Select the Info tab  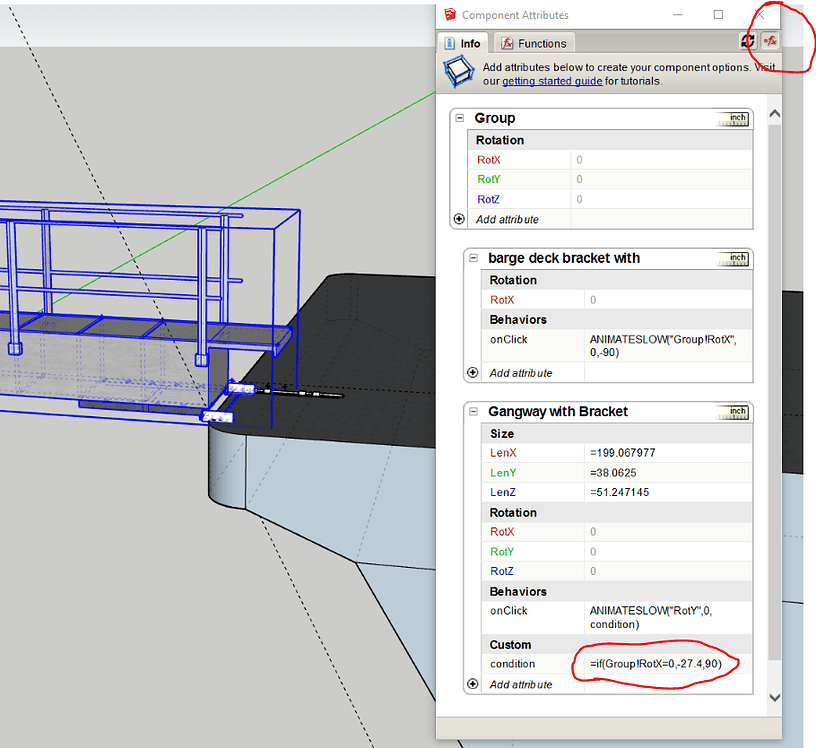point(463,43)
